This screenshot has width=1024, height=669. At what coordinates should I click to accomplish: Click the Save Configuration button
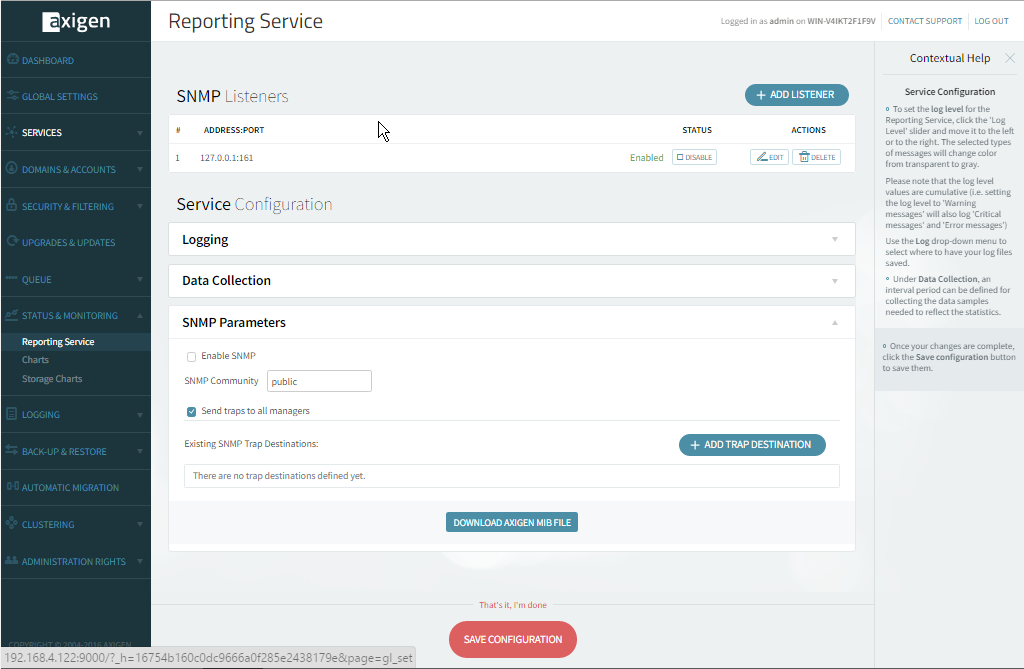click(x=512, y=639)
